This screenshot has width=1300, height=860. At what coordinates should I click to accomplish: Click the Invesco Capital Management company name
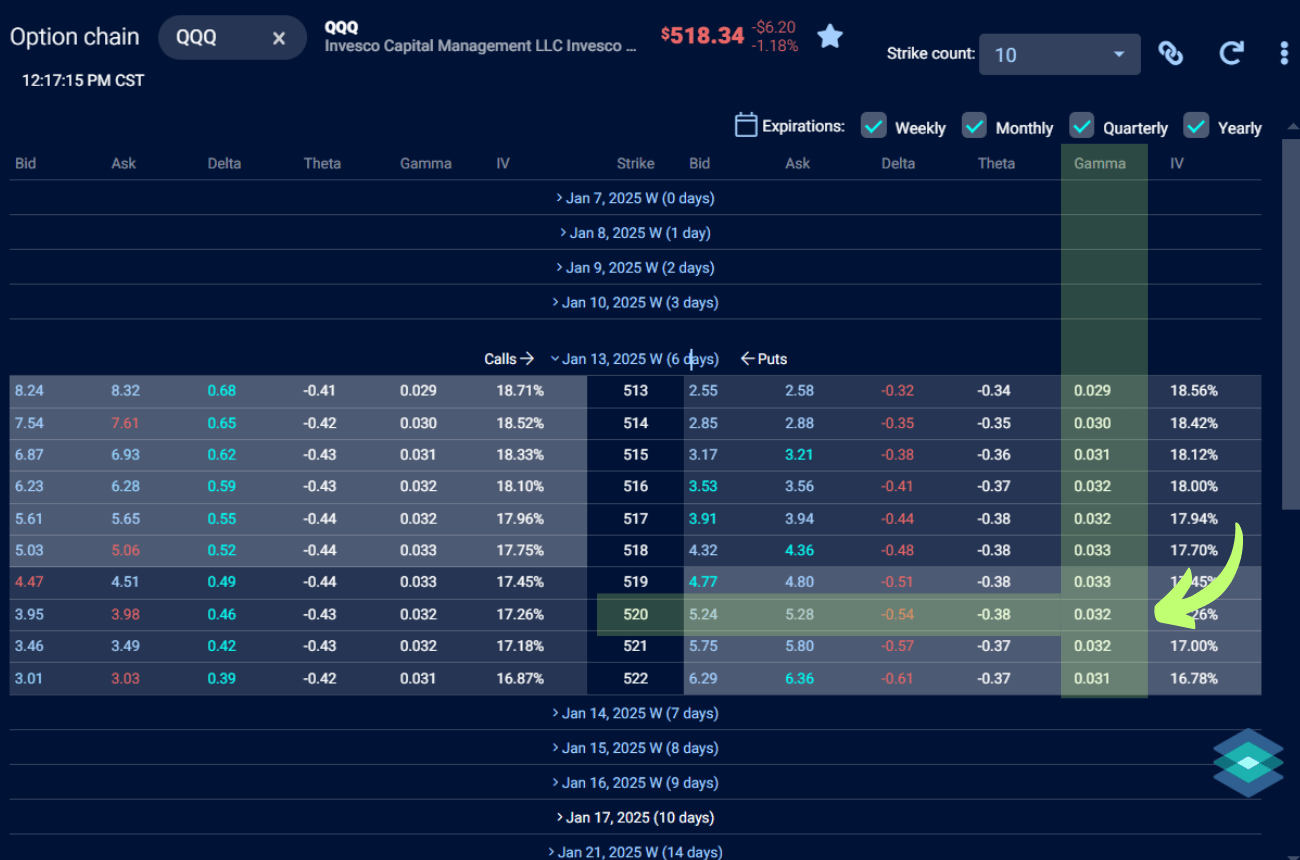click(480, 46)
